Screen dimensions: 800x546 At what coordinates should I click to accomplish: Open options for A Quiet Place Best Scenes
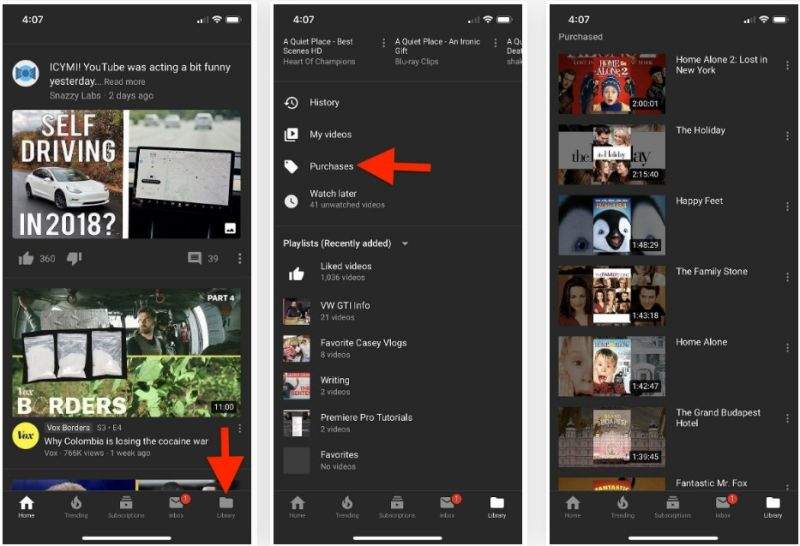click(x=384, y=43)
